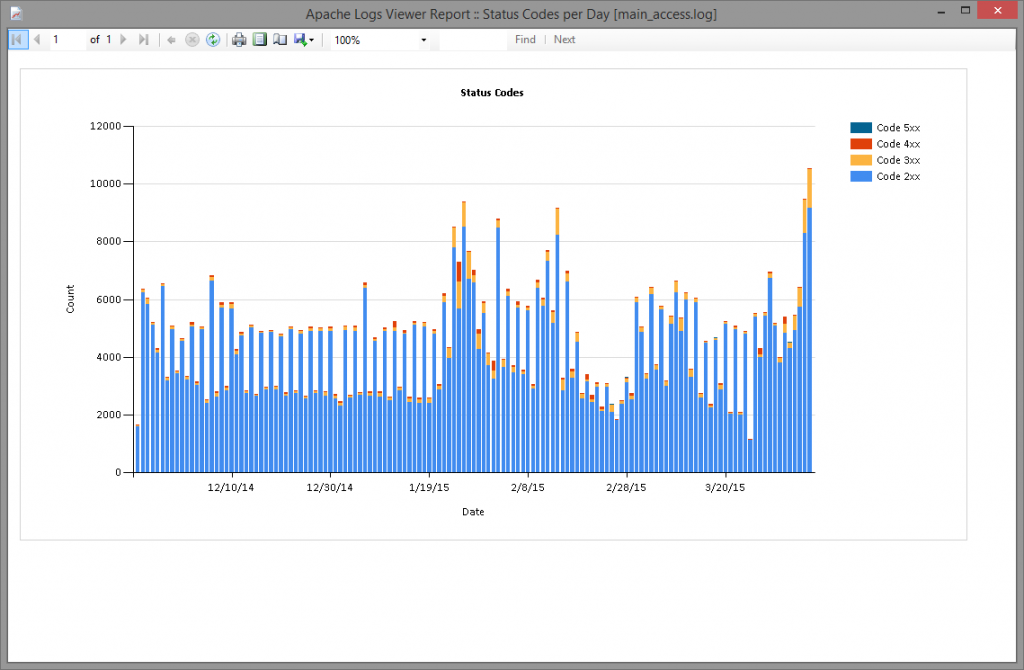Click the find text input box
Viewport: 1024px width, 670px height.
pyautogui.click(x=473, y=40)
